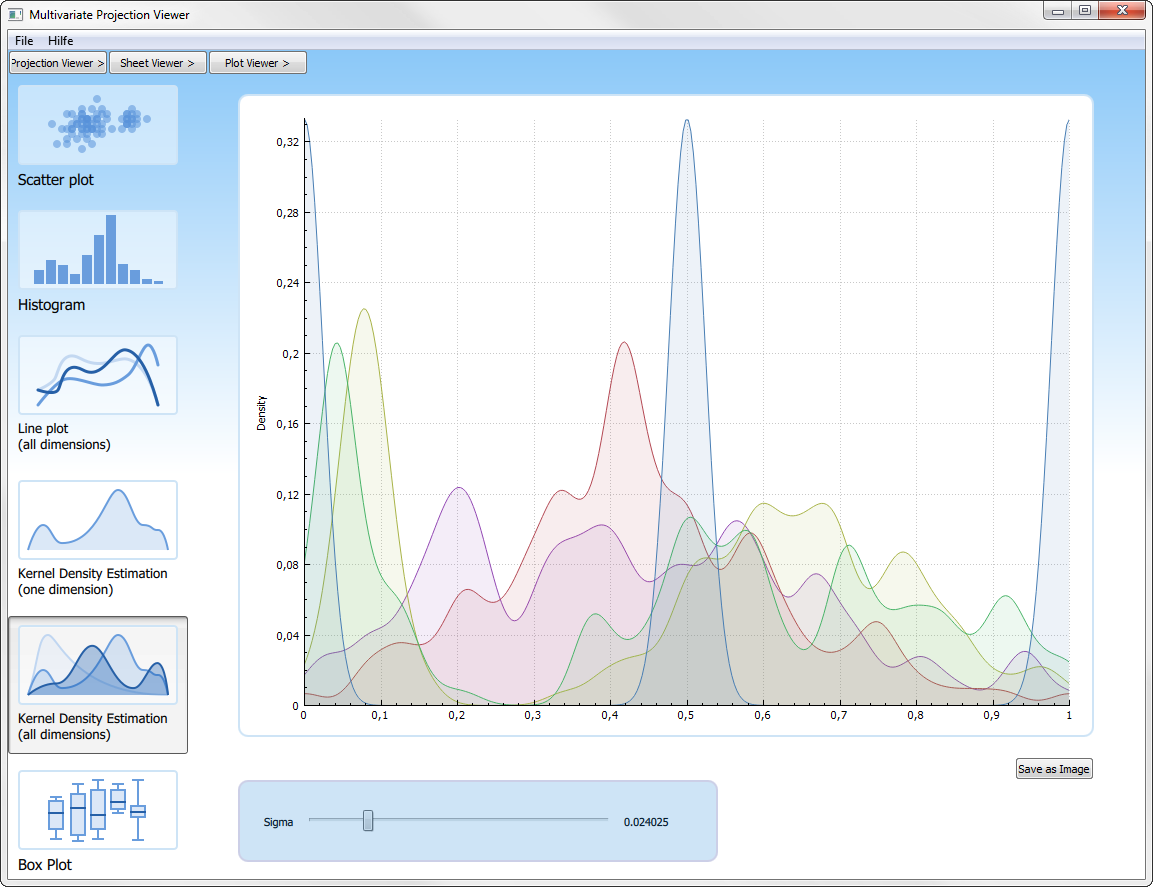The image size is (1153, 887).
Task: Expand the Projection Viewer navigation button
Action: click(x=58, y=63)
